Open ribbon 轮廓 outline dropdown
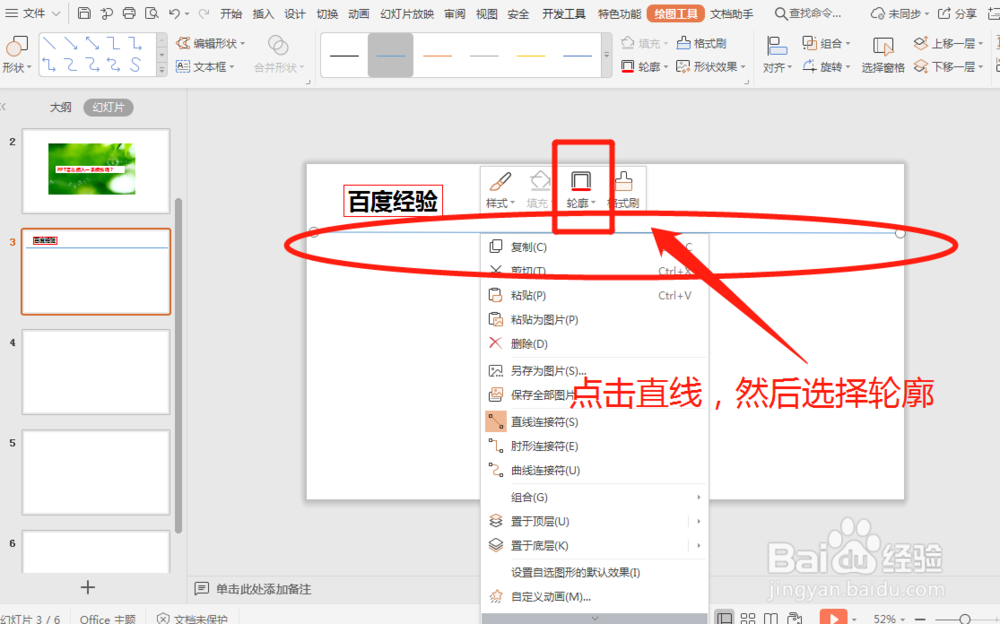The height and width of the screenshot is (624, 1000). coord(644,66)
